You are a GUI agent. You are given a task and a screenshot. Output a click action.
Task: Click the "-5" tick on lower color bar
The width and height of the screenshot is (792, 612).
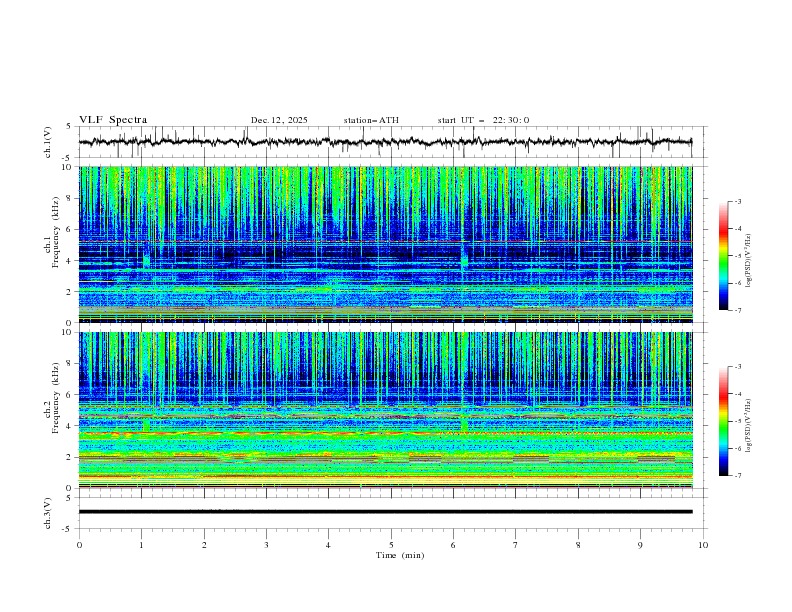(x=738, y=421)
